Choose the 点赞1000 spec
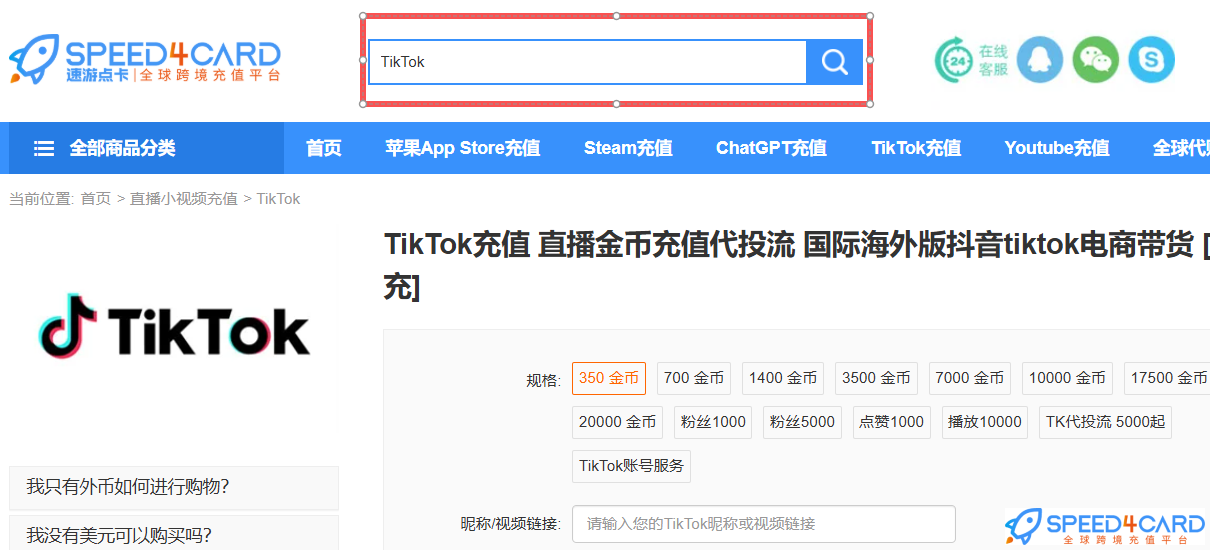Image resolution: width=1210 pixels, height=550 pixels. click(891, 422)
